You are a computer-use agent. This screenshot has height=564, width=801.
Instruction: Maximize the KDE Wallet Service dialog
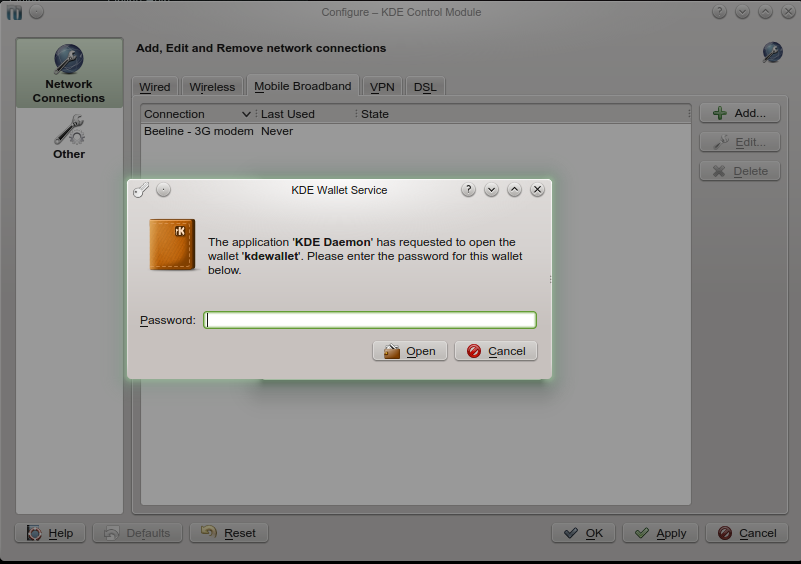click(x=514, y=190)
